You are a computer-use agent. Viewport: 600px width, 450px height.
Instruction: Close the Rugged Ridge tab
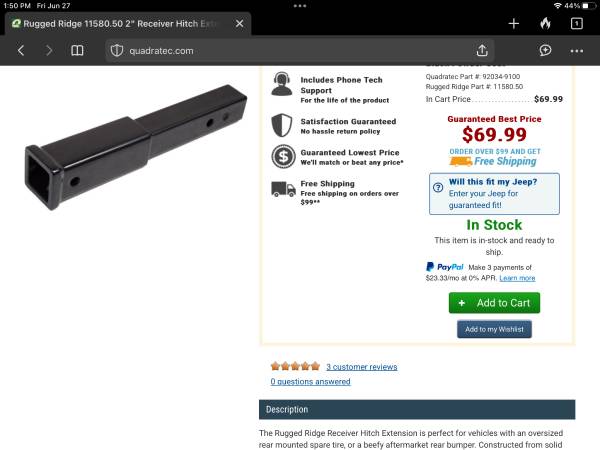pos(240,24)
